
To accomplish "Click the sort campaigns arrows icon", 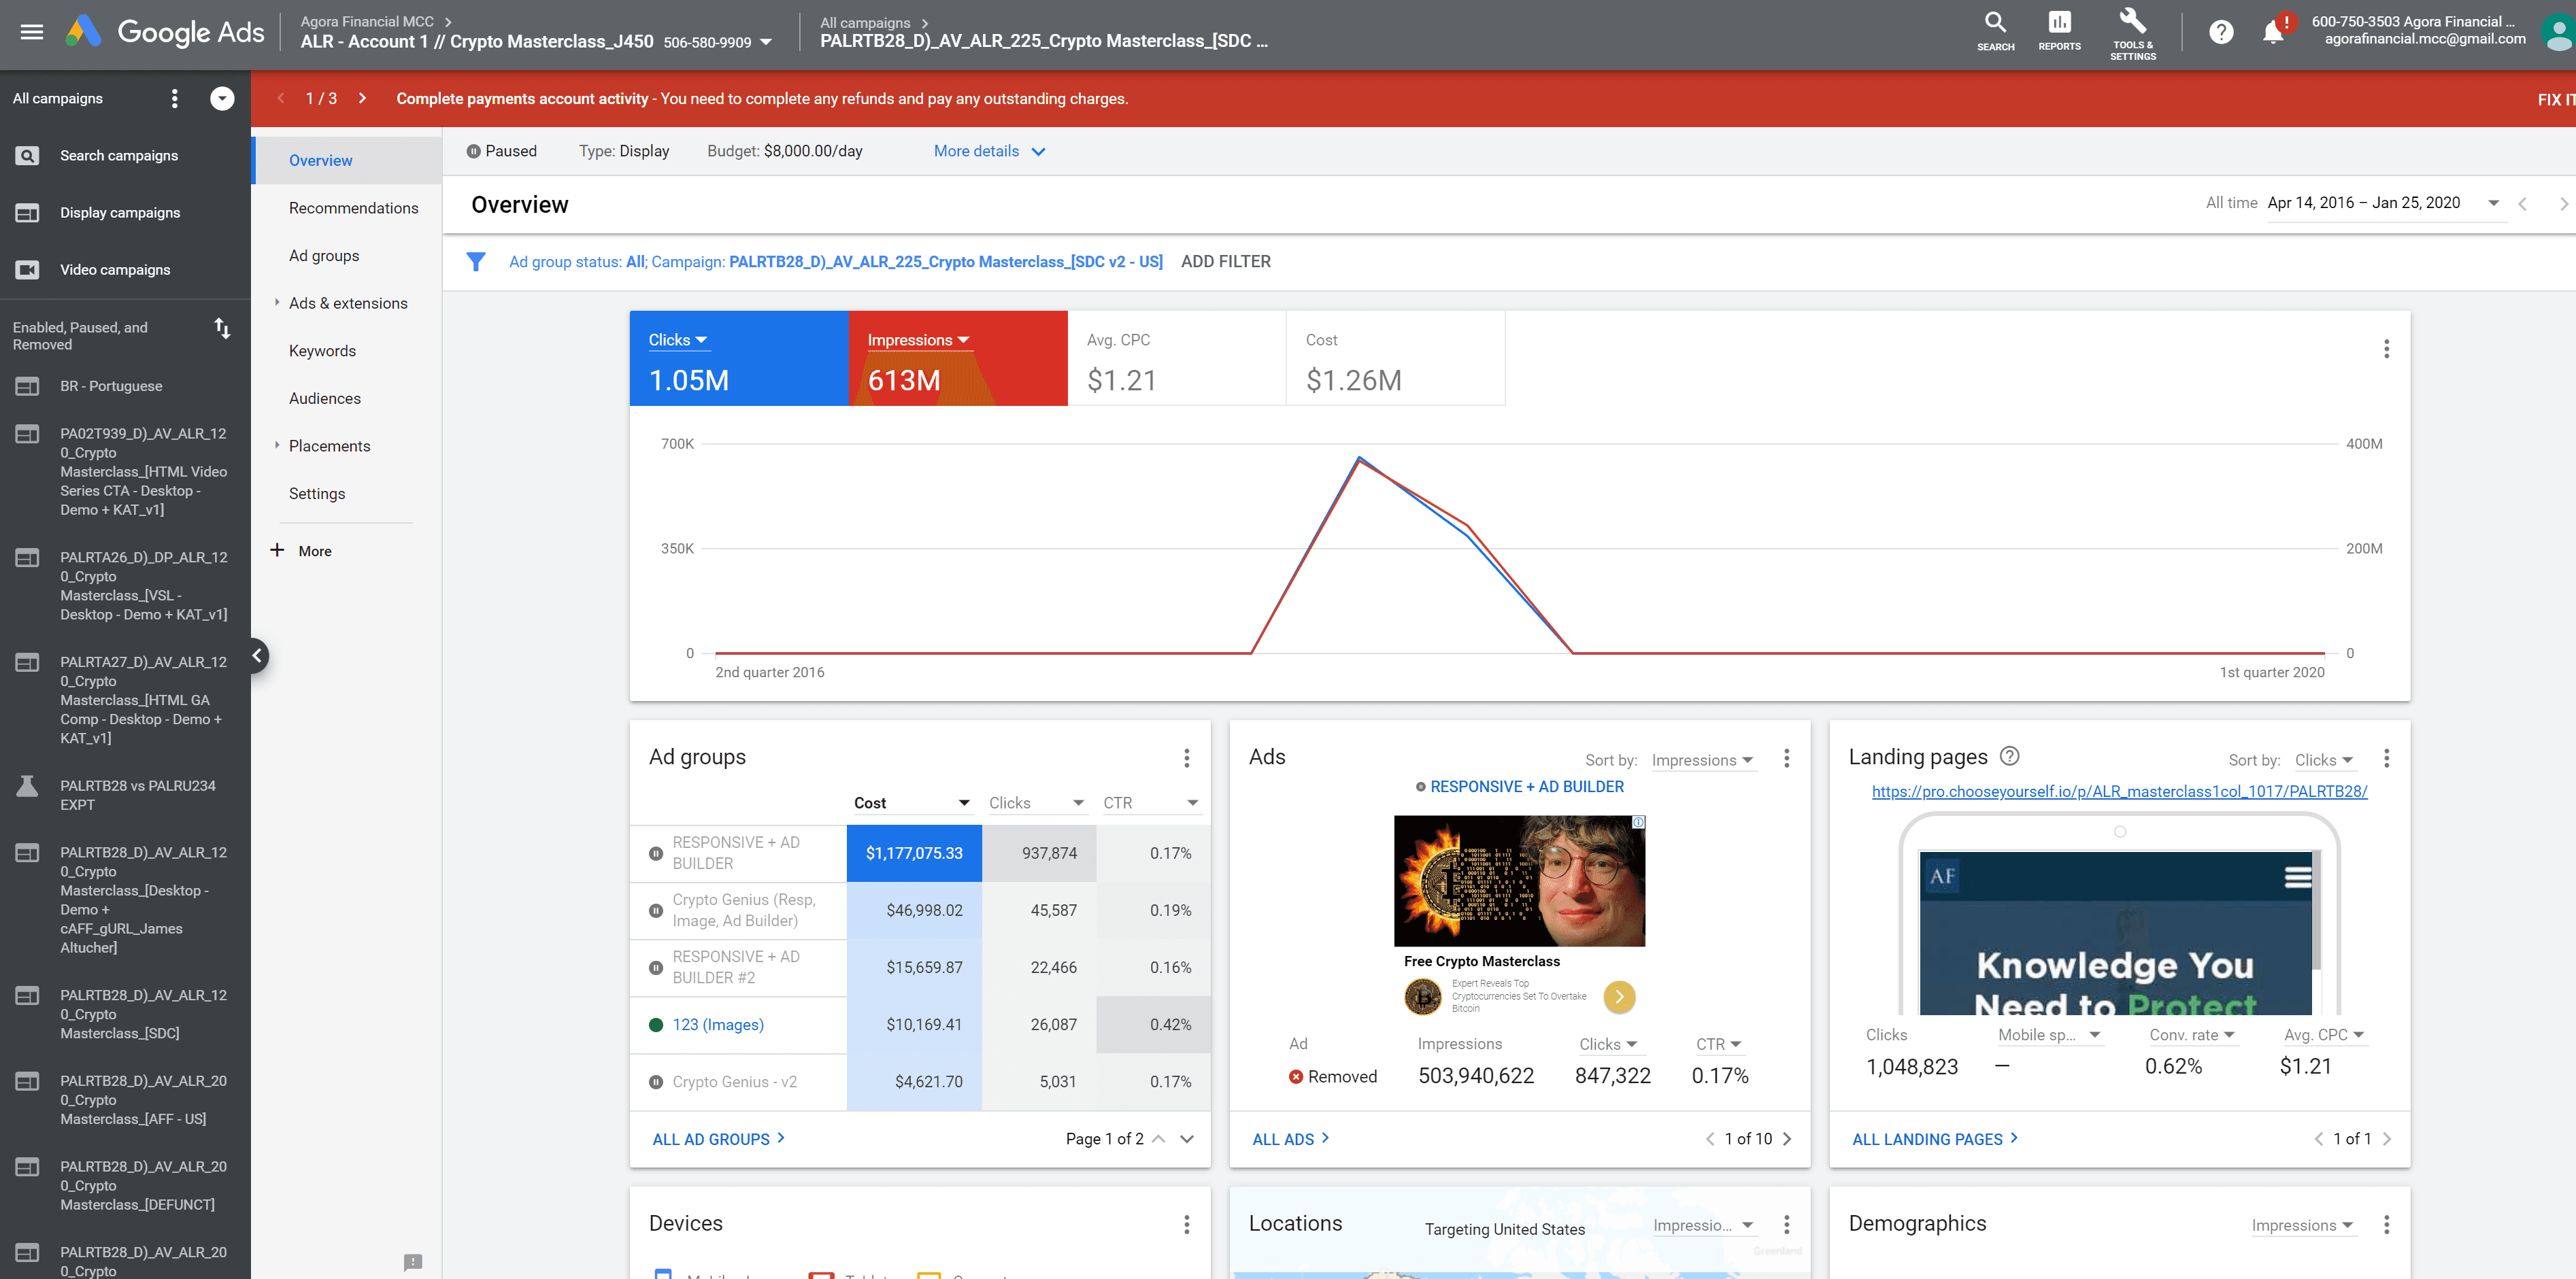I will [222, 328].
